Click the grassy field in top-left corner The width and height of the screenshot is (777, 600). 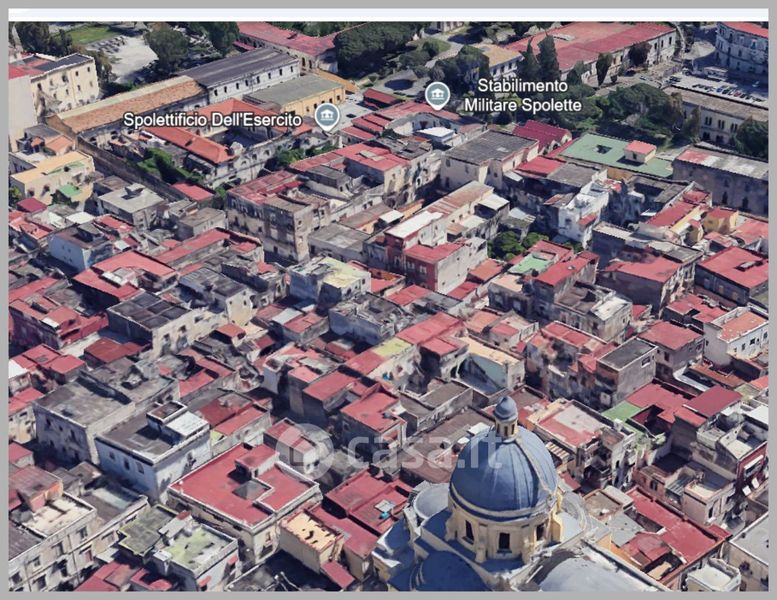[92, 35]
